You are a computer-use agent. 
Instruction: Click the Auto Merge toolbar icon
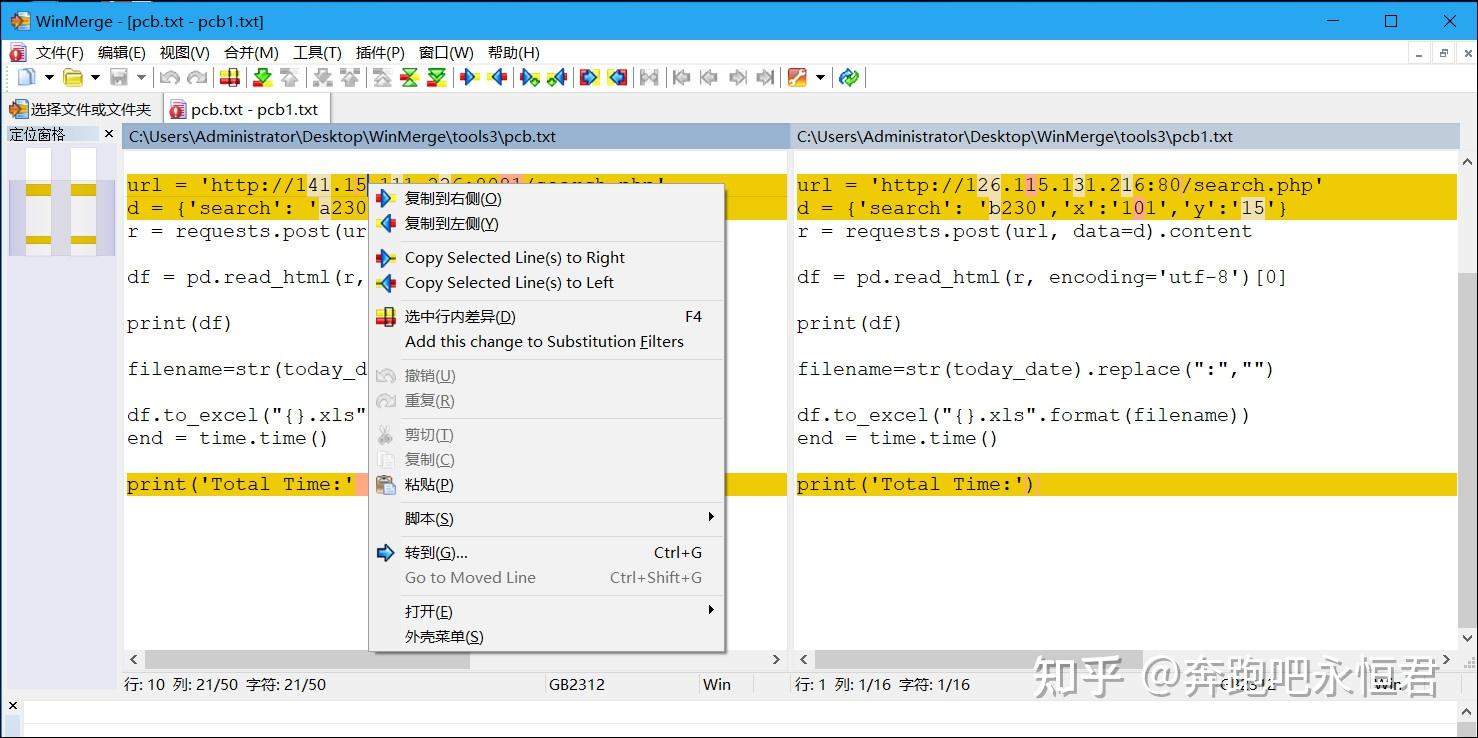pyautogui.click(x=650, y=77)
